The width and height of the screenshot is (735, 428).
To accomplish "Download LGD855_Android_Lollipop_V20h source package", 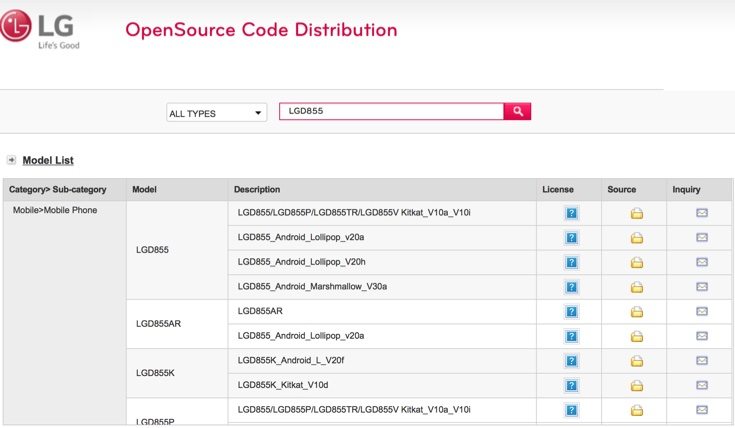I will tap(637, 263).
